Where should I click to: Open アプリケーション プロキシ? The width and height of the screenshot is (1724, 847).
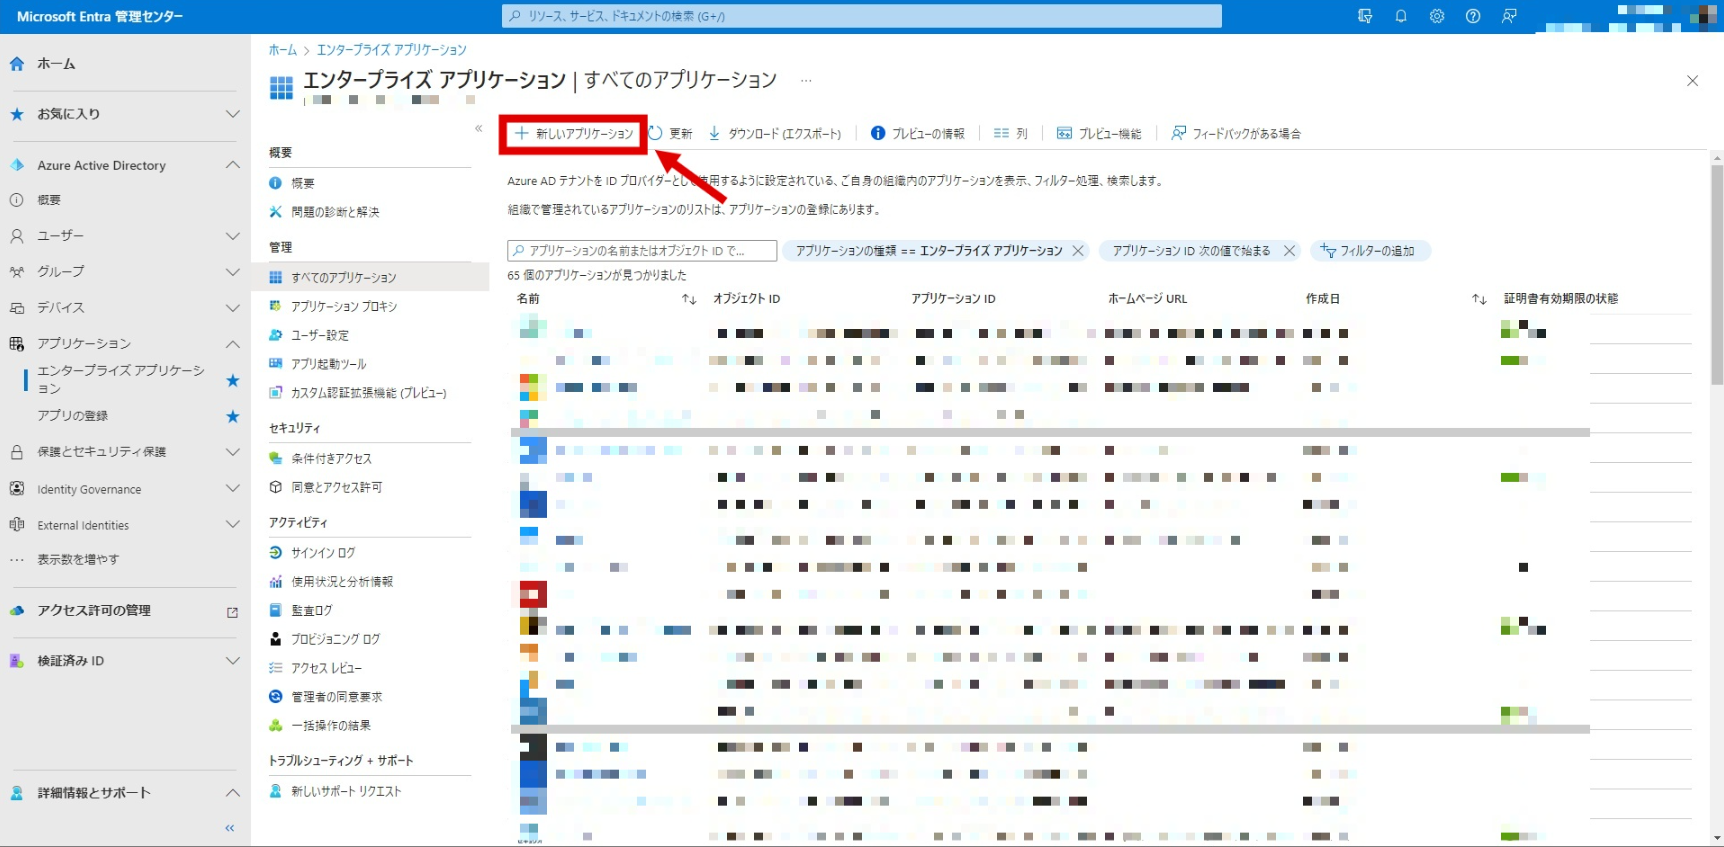pyautogui.click(x=344, y=306)
